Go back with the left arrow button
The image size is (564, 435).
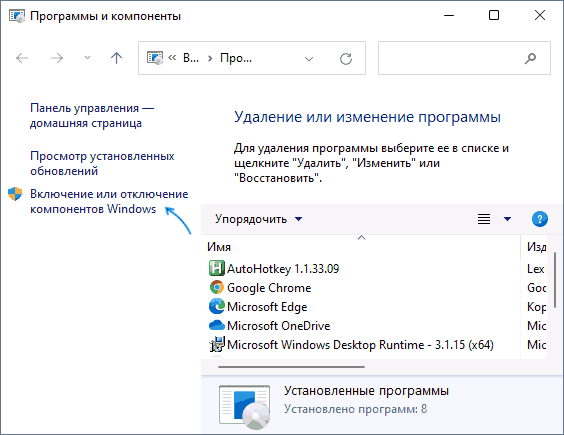pyautogui.click(x=22, y=58)
